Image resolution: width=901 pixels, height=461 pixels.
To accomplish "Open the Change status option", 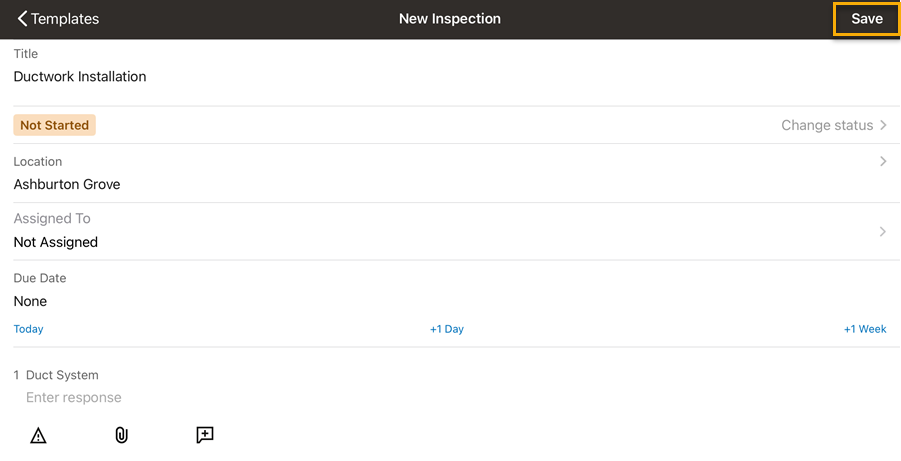I will click(827, 126).
